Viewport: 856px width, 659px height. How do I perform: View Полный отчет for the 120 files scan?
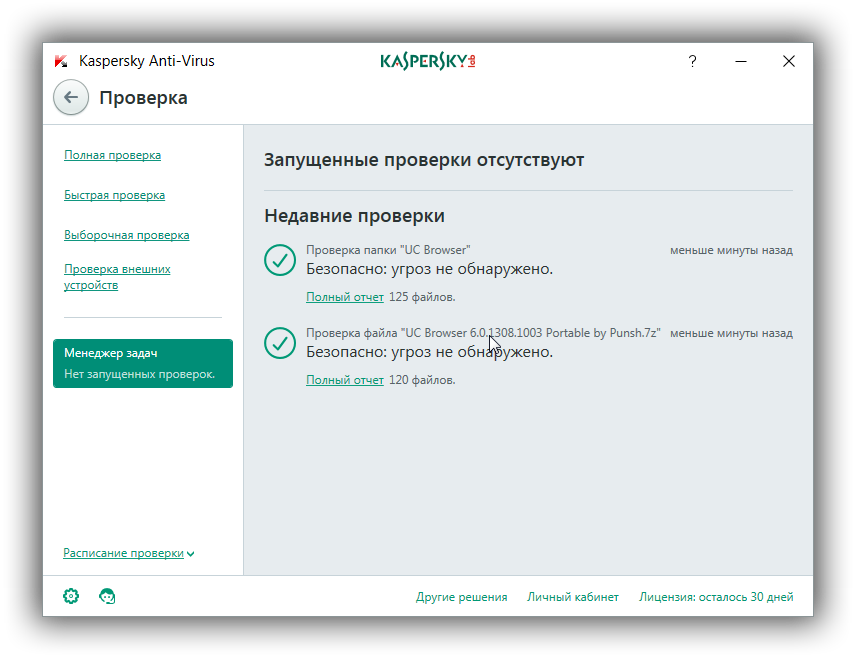(344, 380)
